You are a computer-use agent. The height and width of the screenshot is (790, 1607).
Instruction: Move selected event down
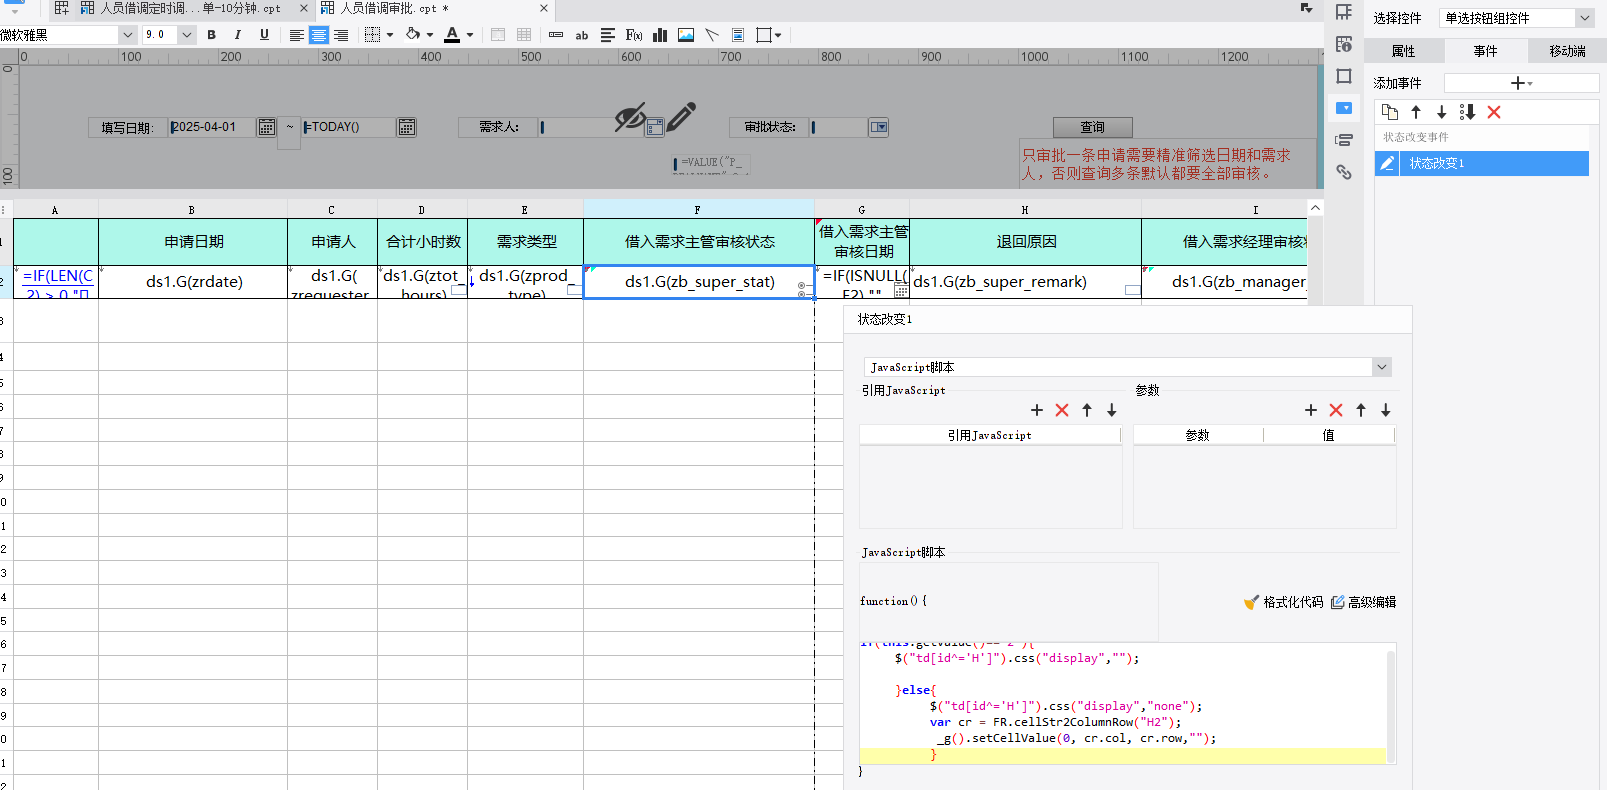click(1441, 112)
